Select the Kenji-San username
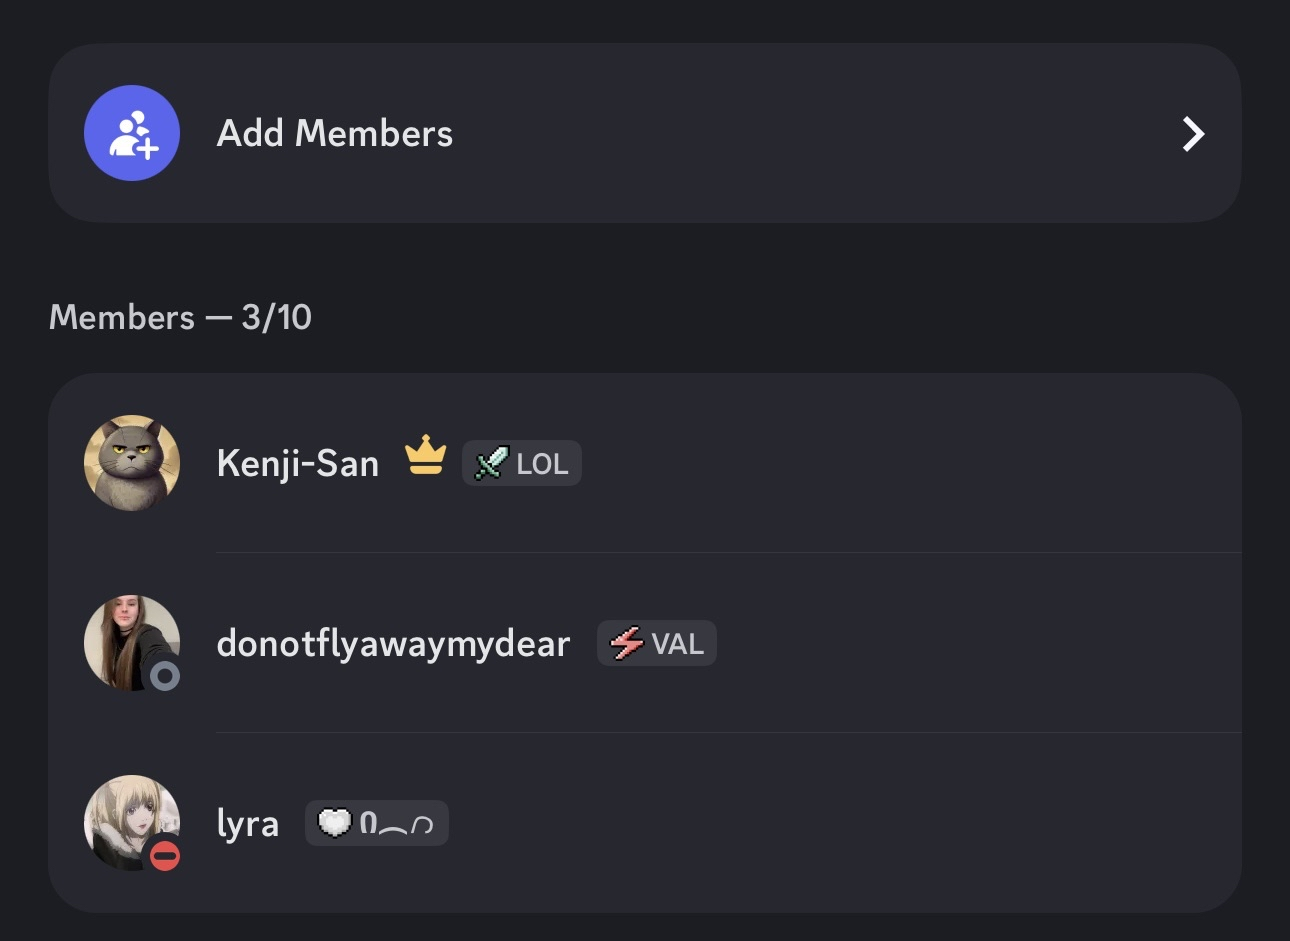This screenshot has width=1290, height=941. [x=298, y=464]
